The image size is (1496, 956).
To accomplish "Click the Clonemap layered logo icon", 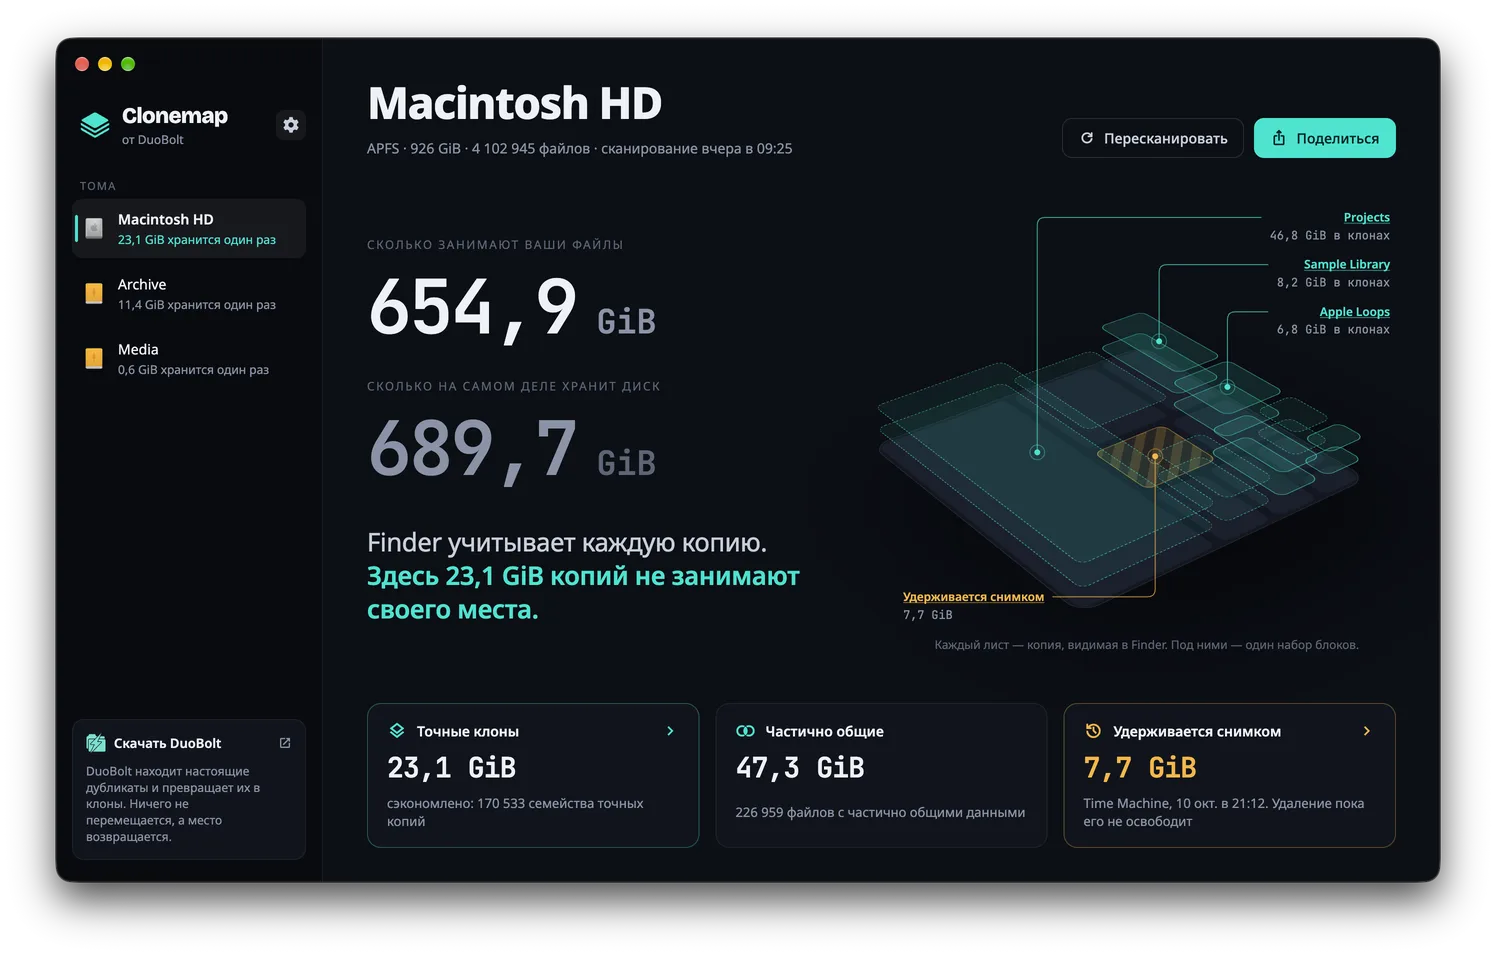I will click(95, 125).
